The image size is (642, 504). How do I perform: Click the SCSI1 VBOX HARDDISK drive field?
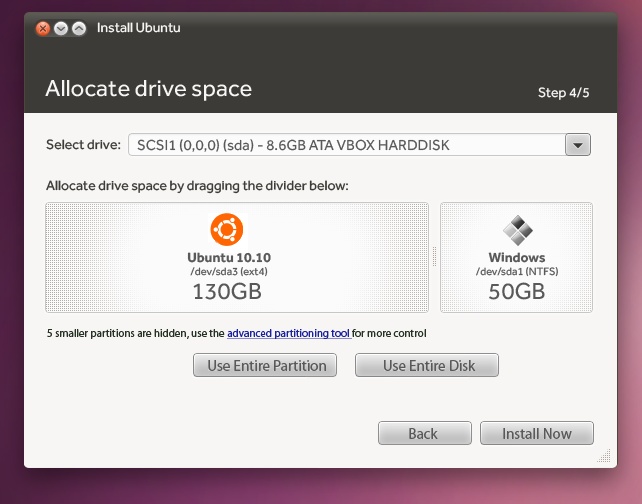[x=345, y=145]
